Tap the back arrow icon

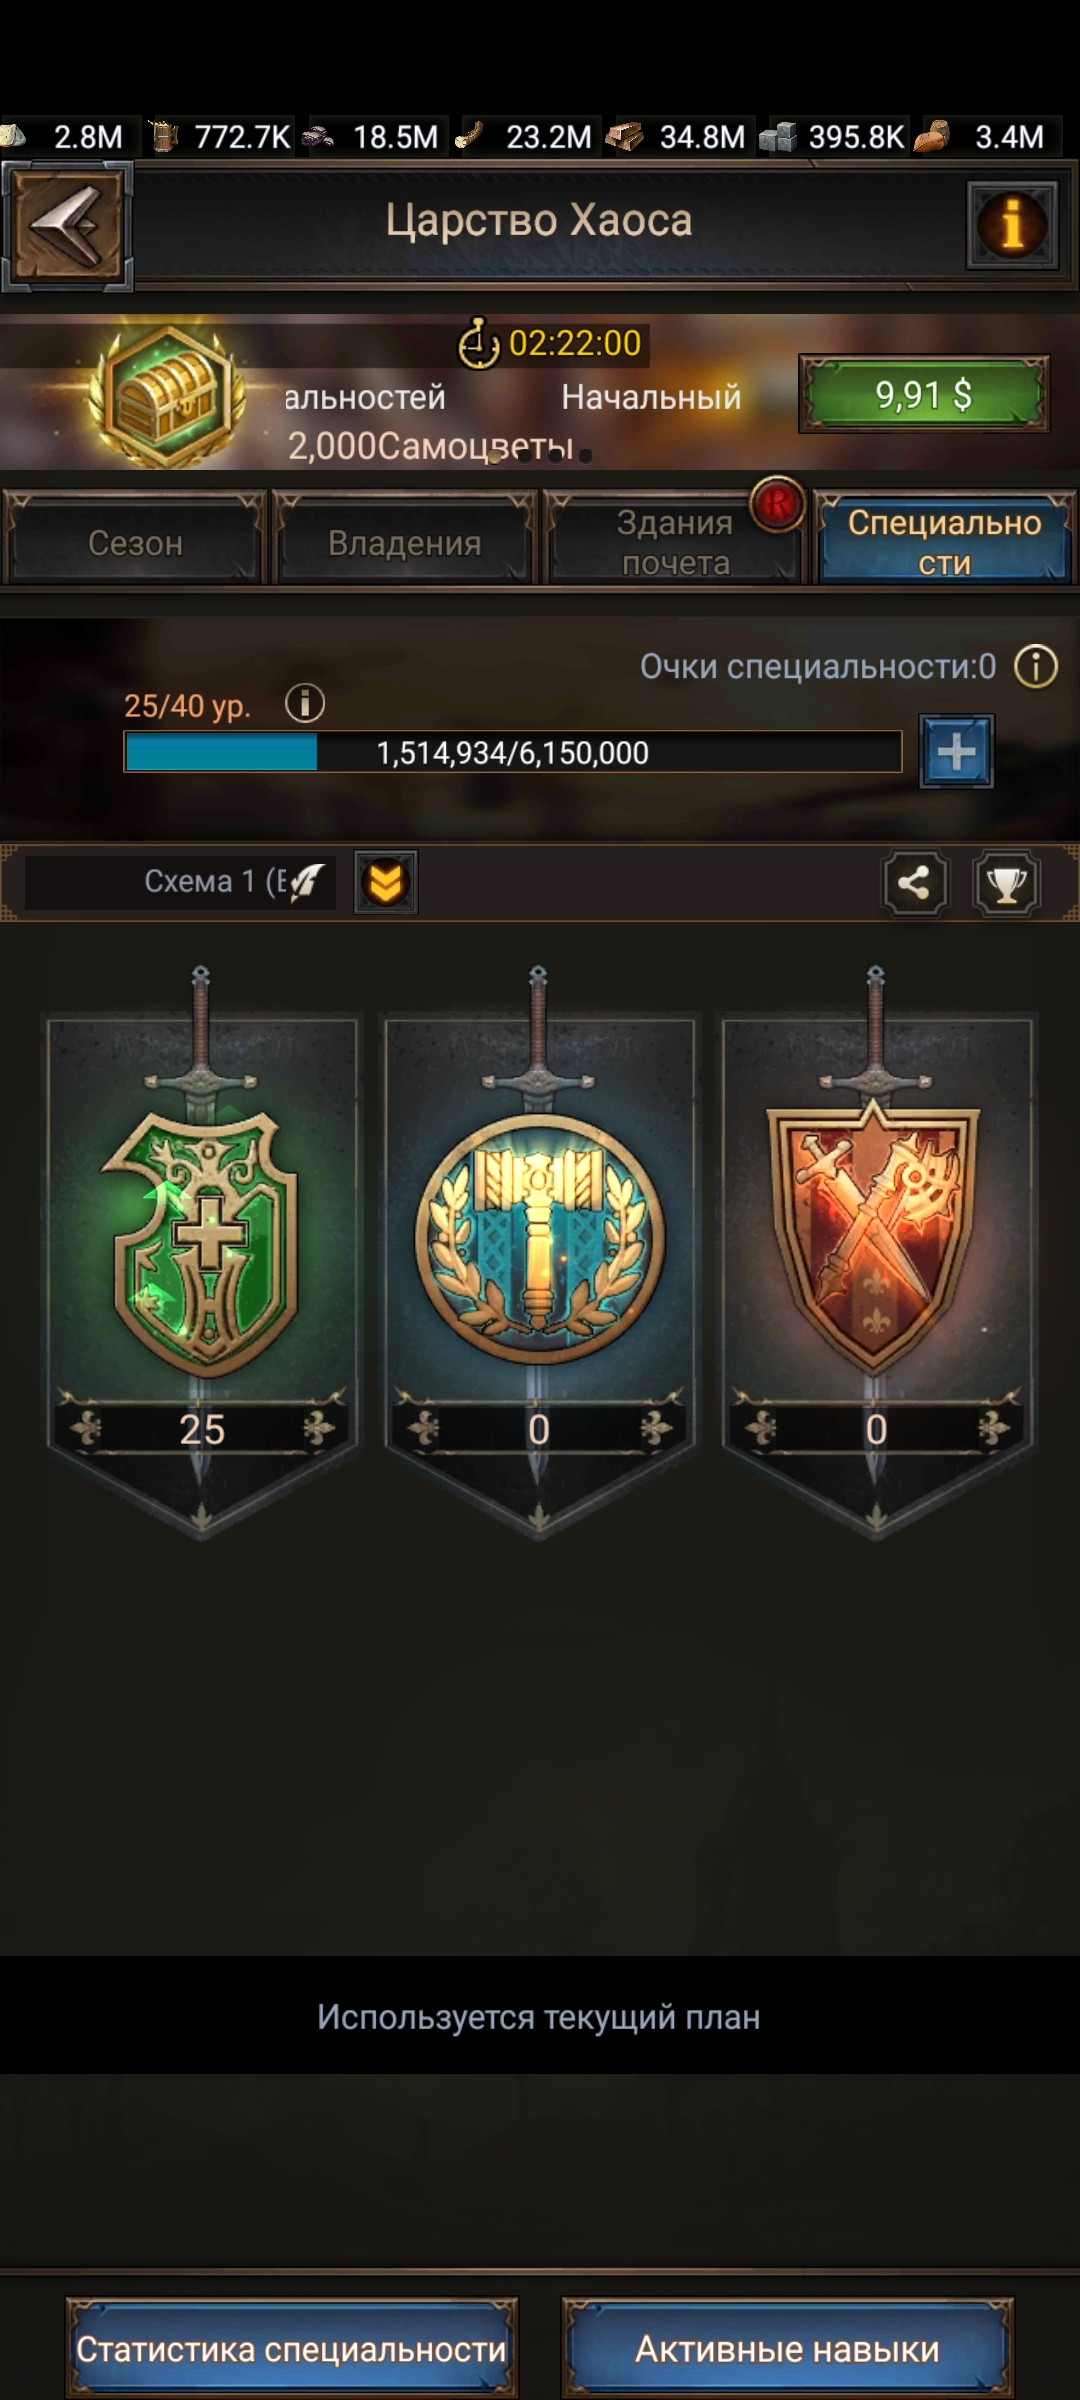(67, 226)
